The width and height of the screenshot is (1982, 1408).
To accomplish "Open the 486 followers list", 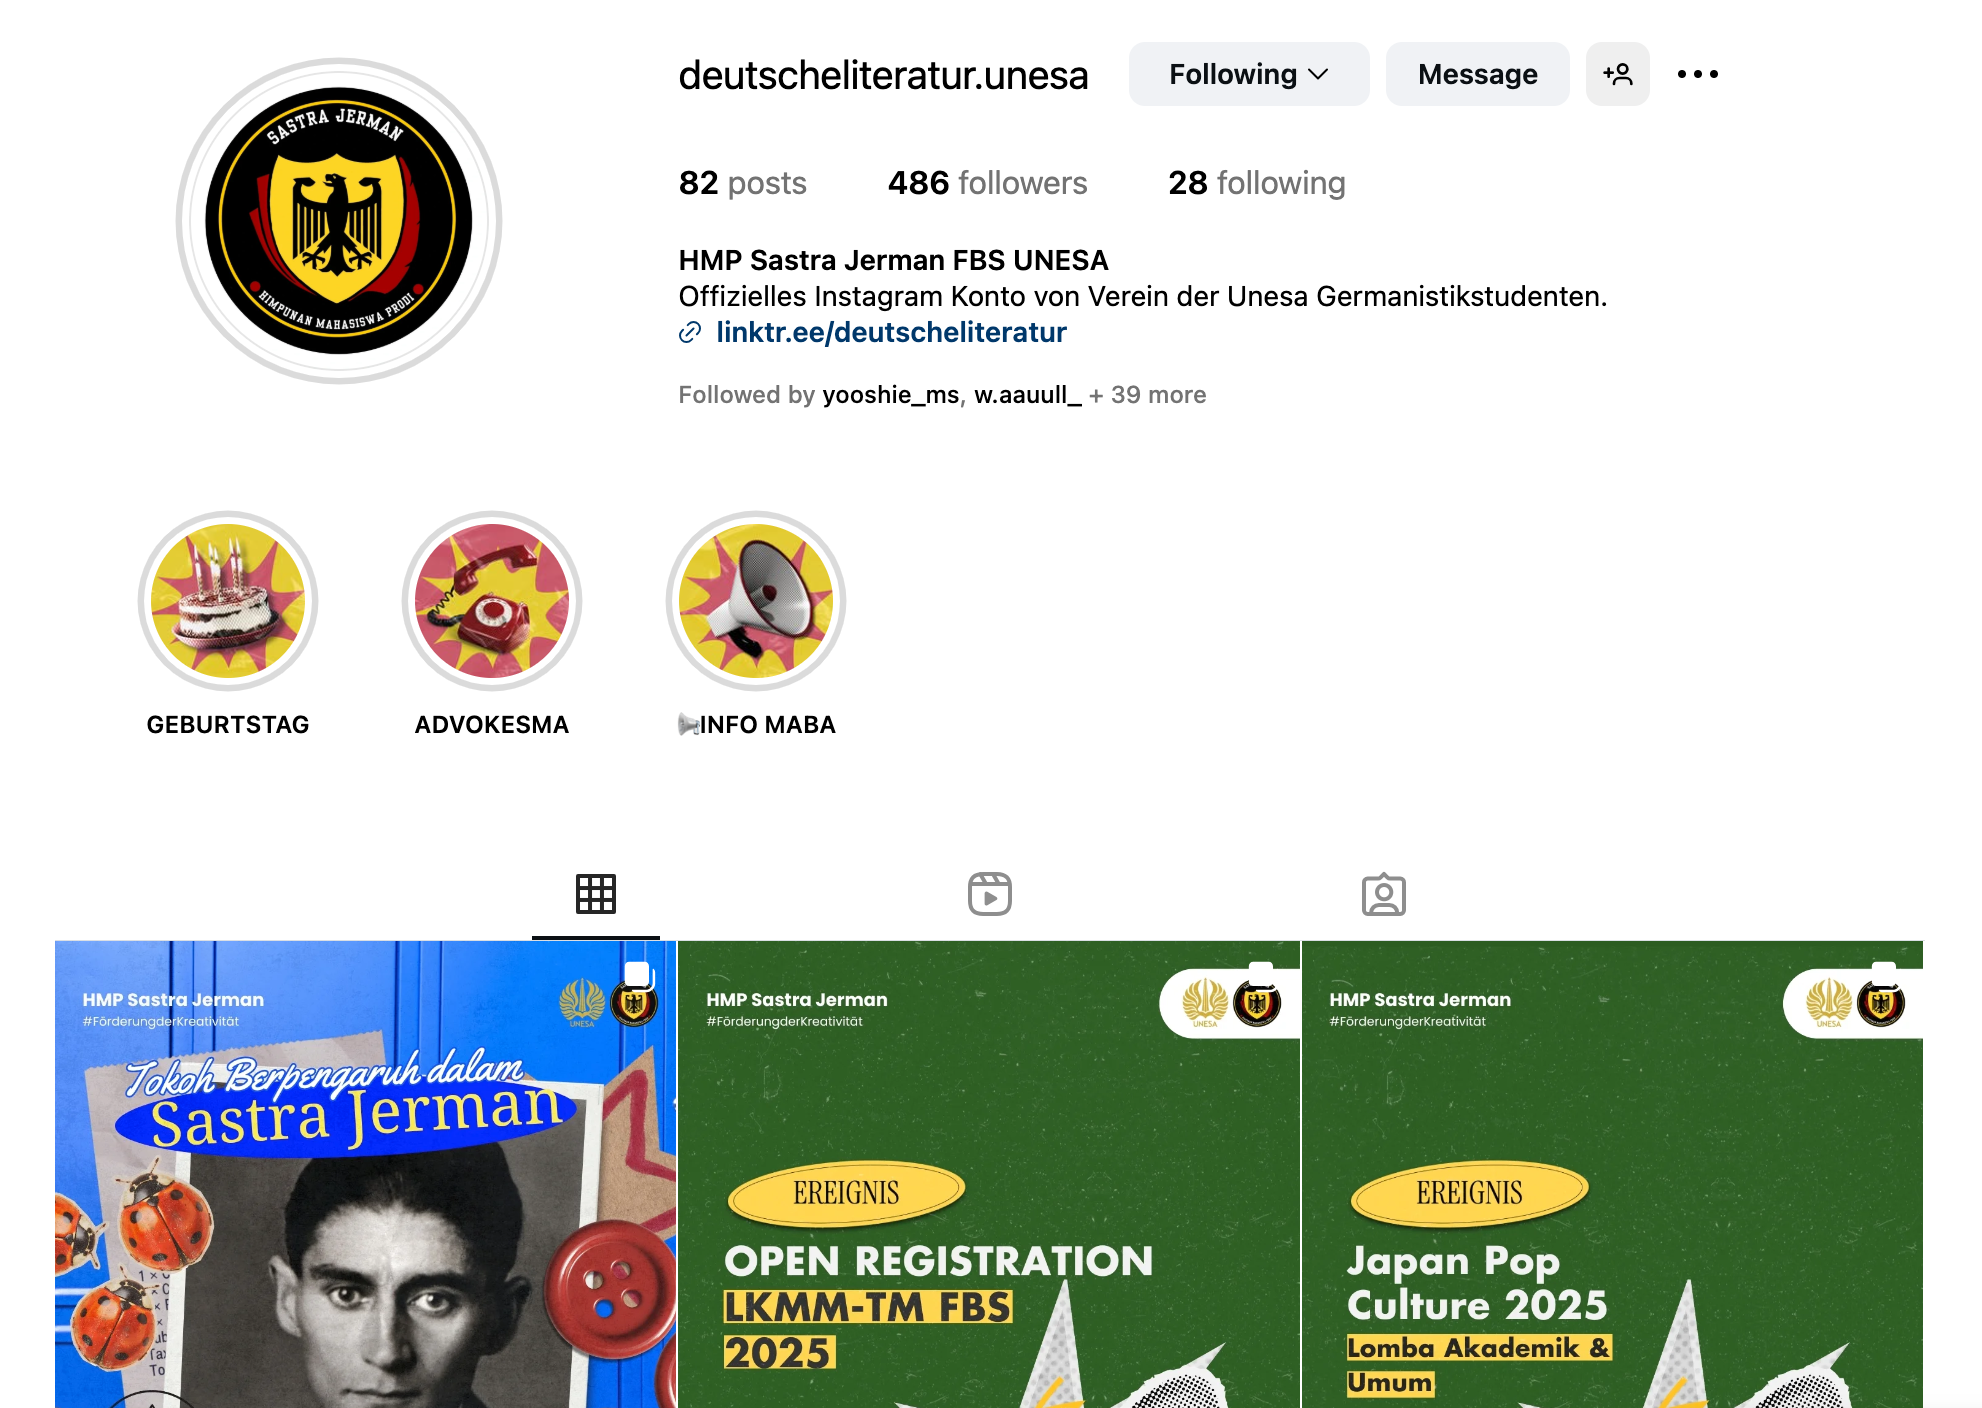I will pyautogui.click(x=987, y=183).
